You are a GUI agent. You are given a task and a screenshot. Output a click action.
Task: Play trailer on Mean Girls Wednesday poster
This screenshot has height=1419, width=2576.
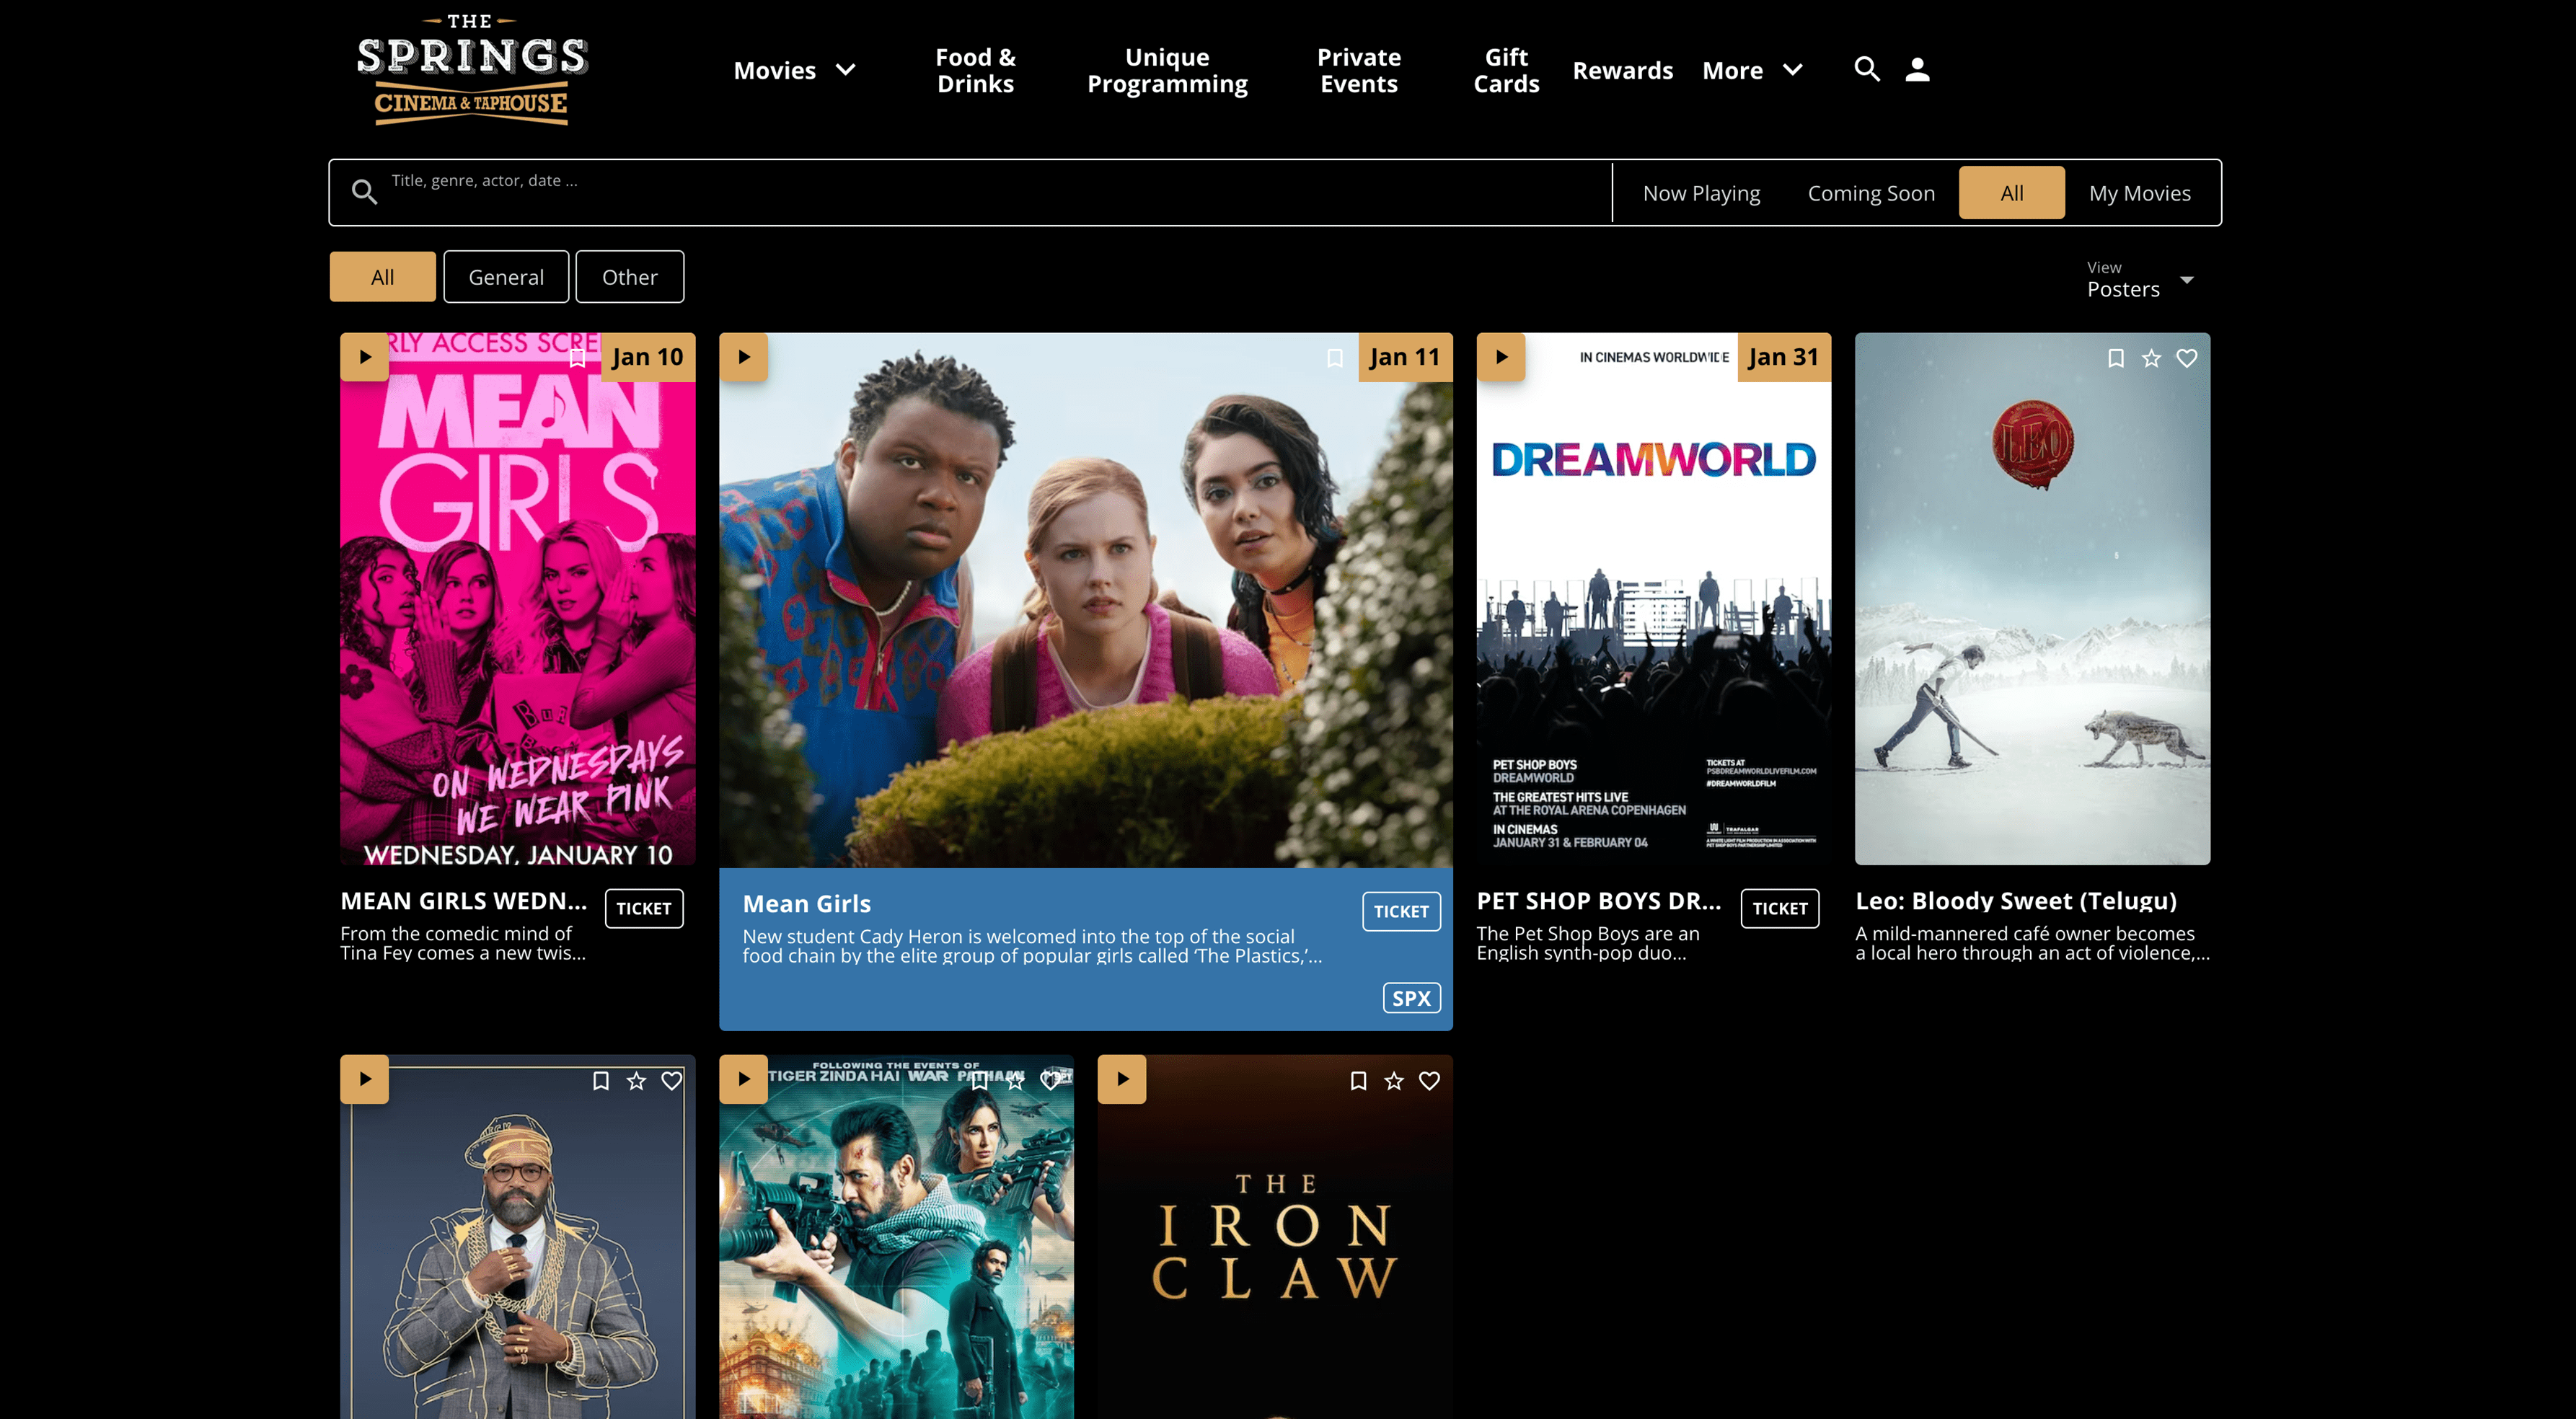pyautogui.click(x=364, y=357)
